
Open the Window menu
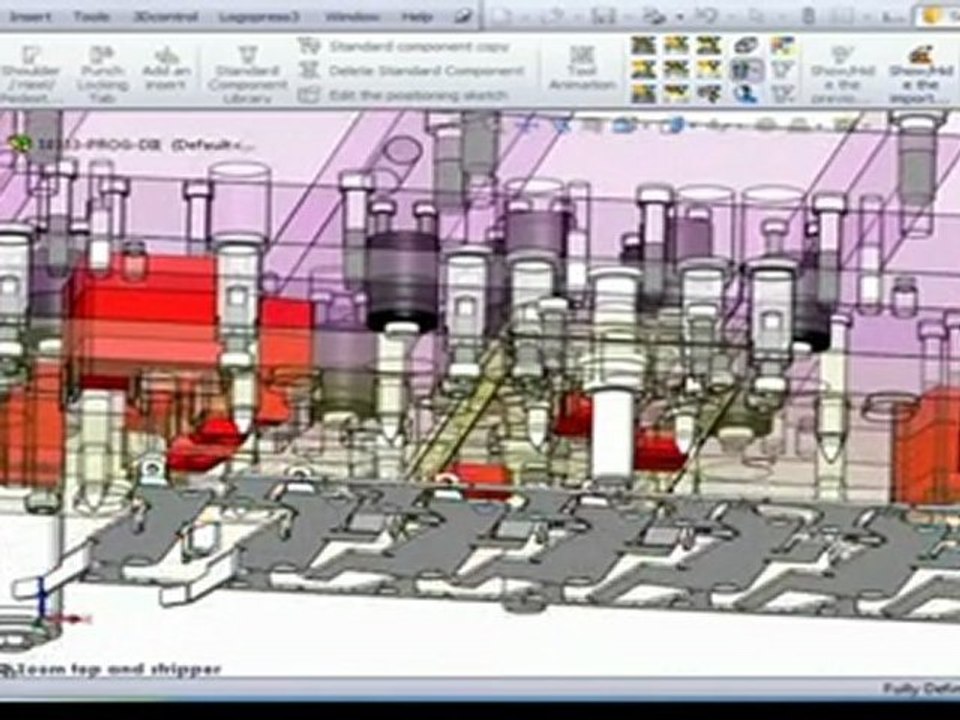[x=352, y=17]
